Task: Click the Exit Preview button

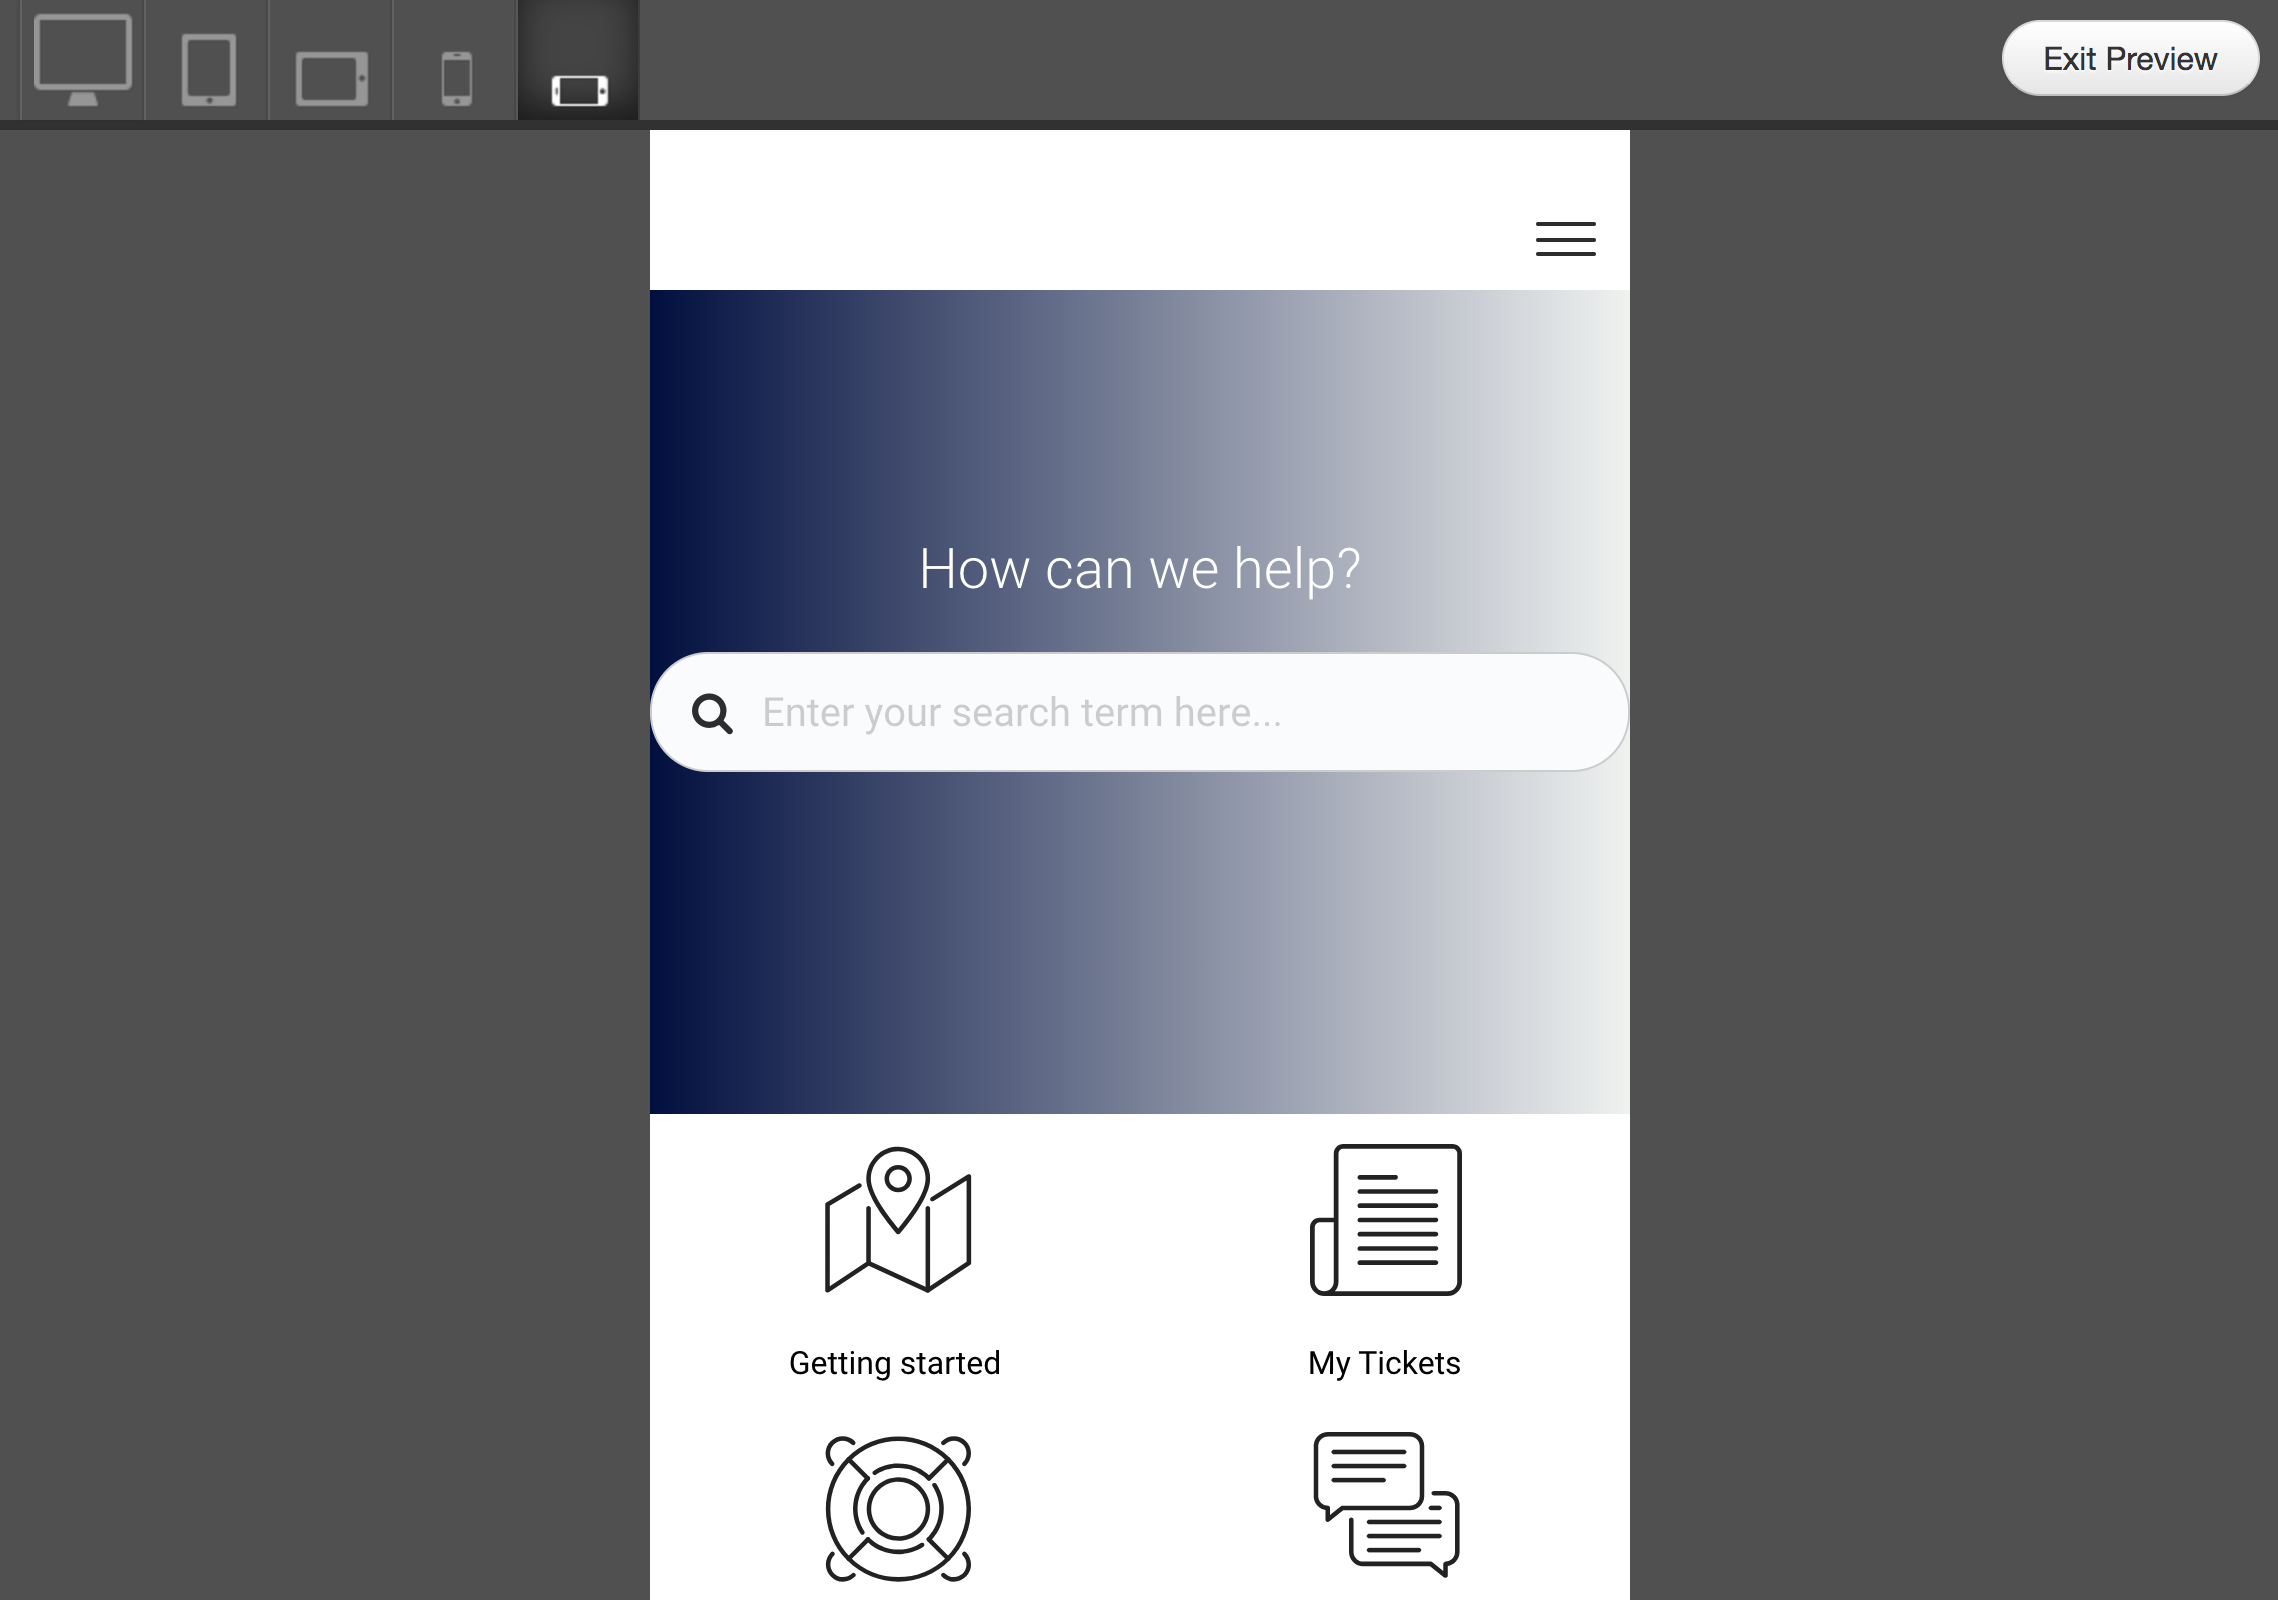Action: 2129,59
